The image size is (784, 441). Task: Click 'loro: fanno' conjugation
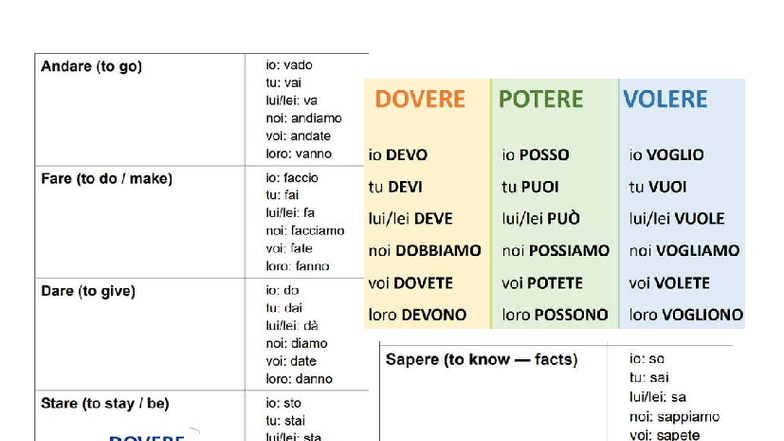click(298, 266)
